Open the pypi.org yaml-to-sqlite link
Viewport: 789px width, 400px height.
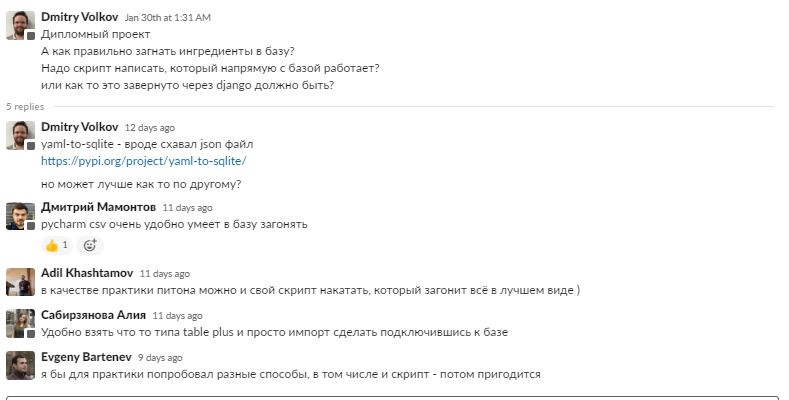coord(143,161)
